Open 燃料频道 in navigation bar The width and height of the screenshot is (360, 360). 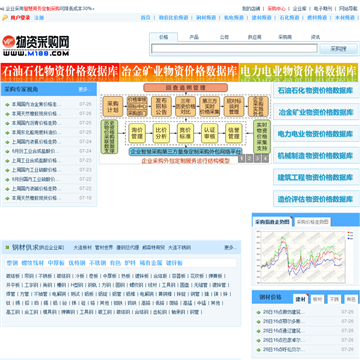coord(317,18)
